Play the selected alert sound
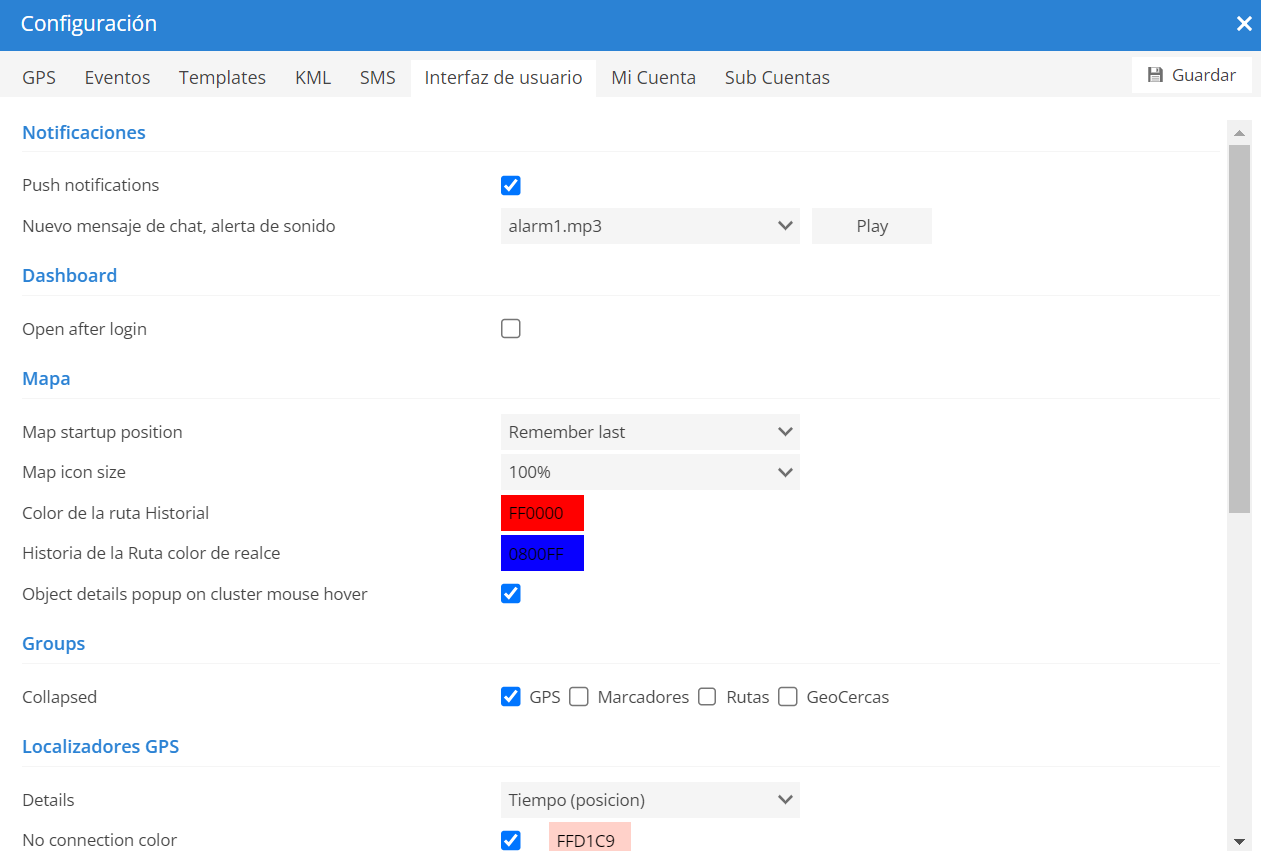Image resolution: width=1261 pixels, height=851 pixels. coord(872,226)
